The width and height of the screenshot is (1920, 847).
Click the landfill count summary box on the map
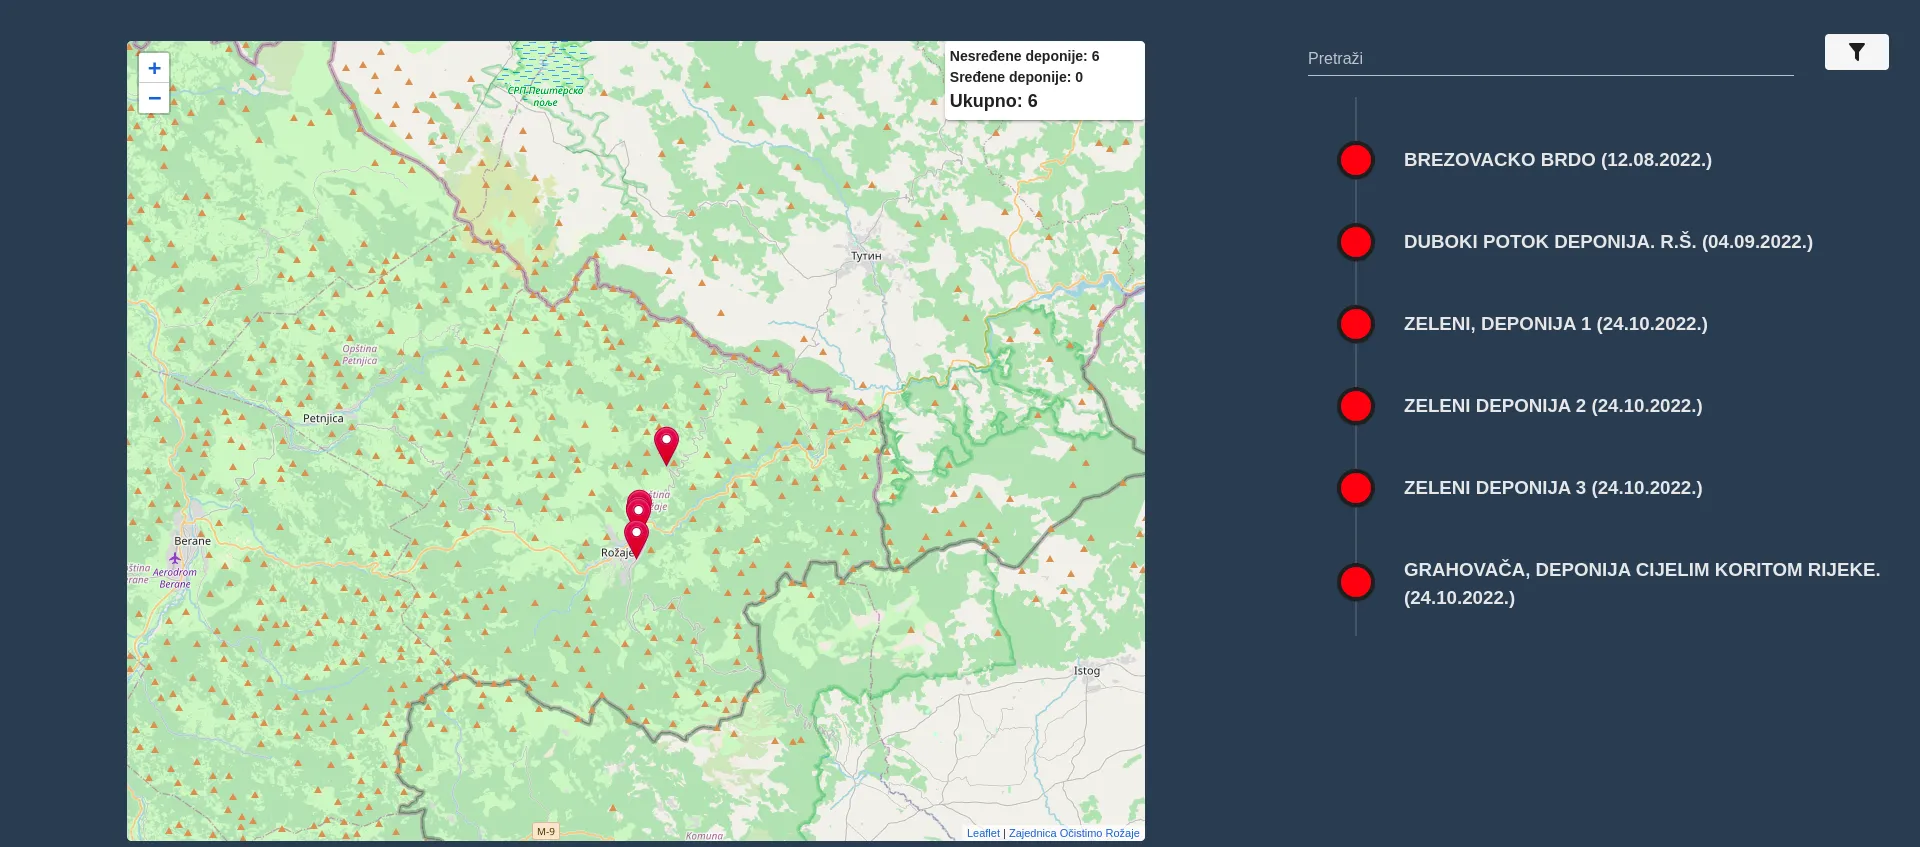click(x=1043, y=80)
